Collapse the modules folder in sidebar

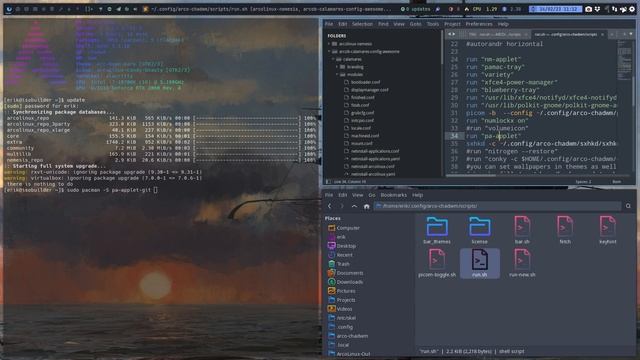tap(337, 74)
